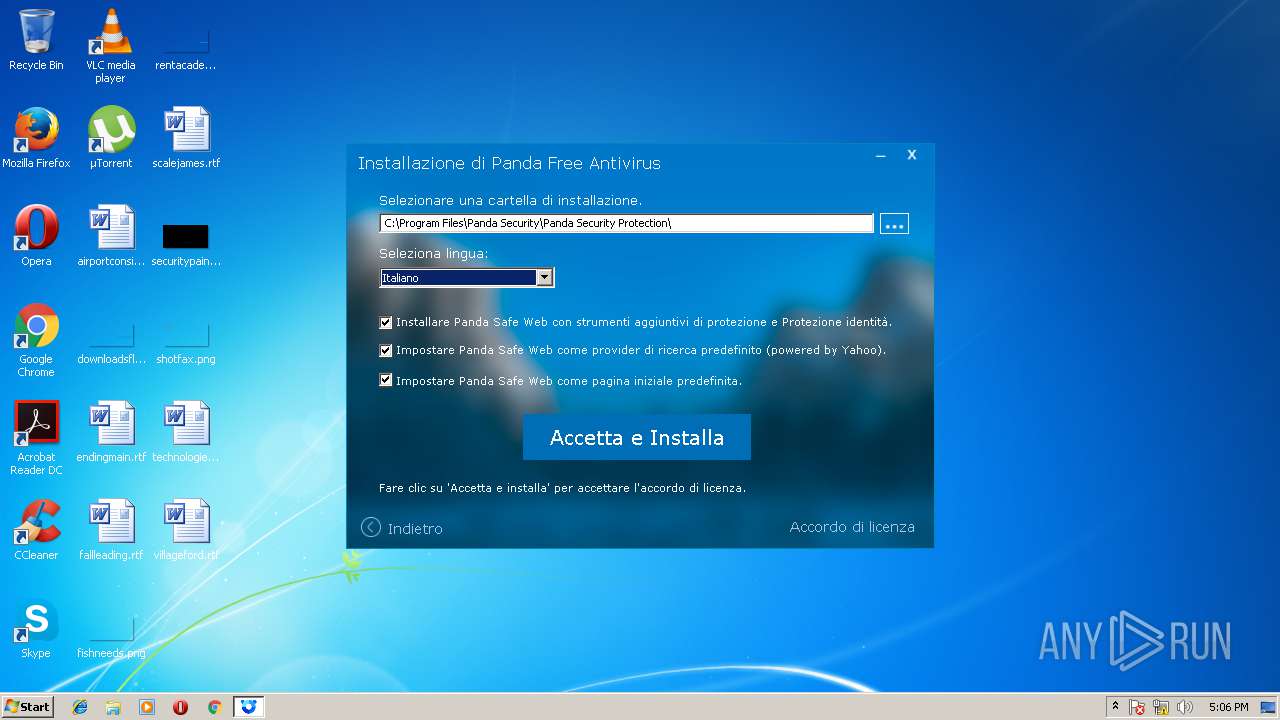Open villageford.rtf document icon

(186, 530)
